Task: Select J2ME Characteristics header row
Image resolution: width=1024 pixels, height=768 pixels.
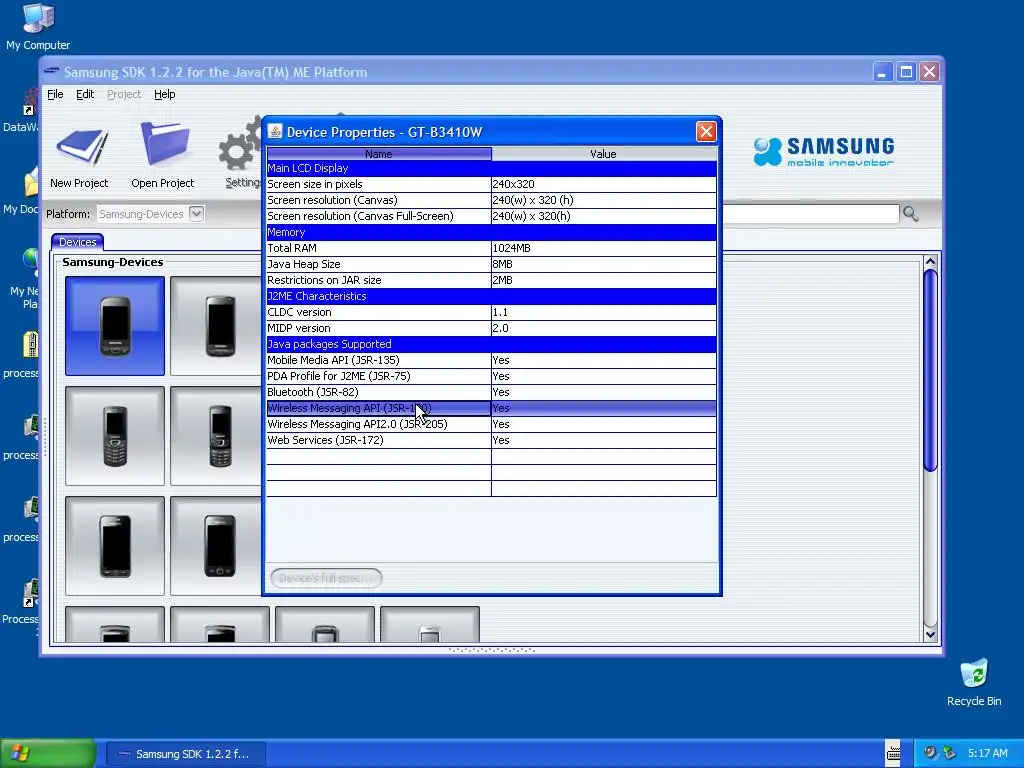Action: 491,296
